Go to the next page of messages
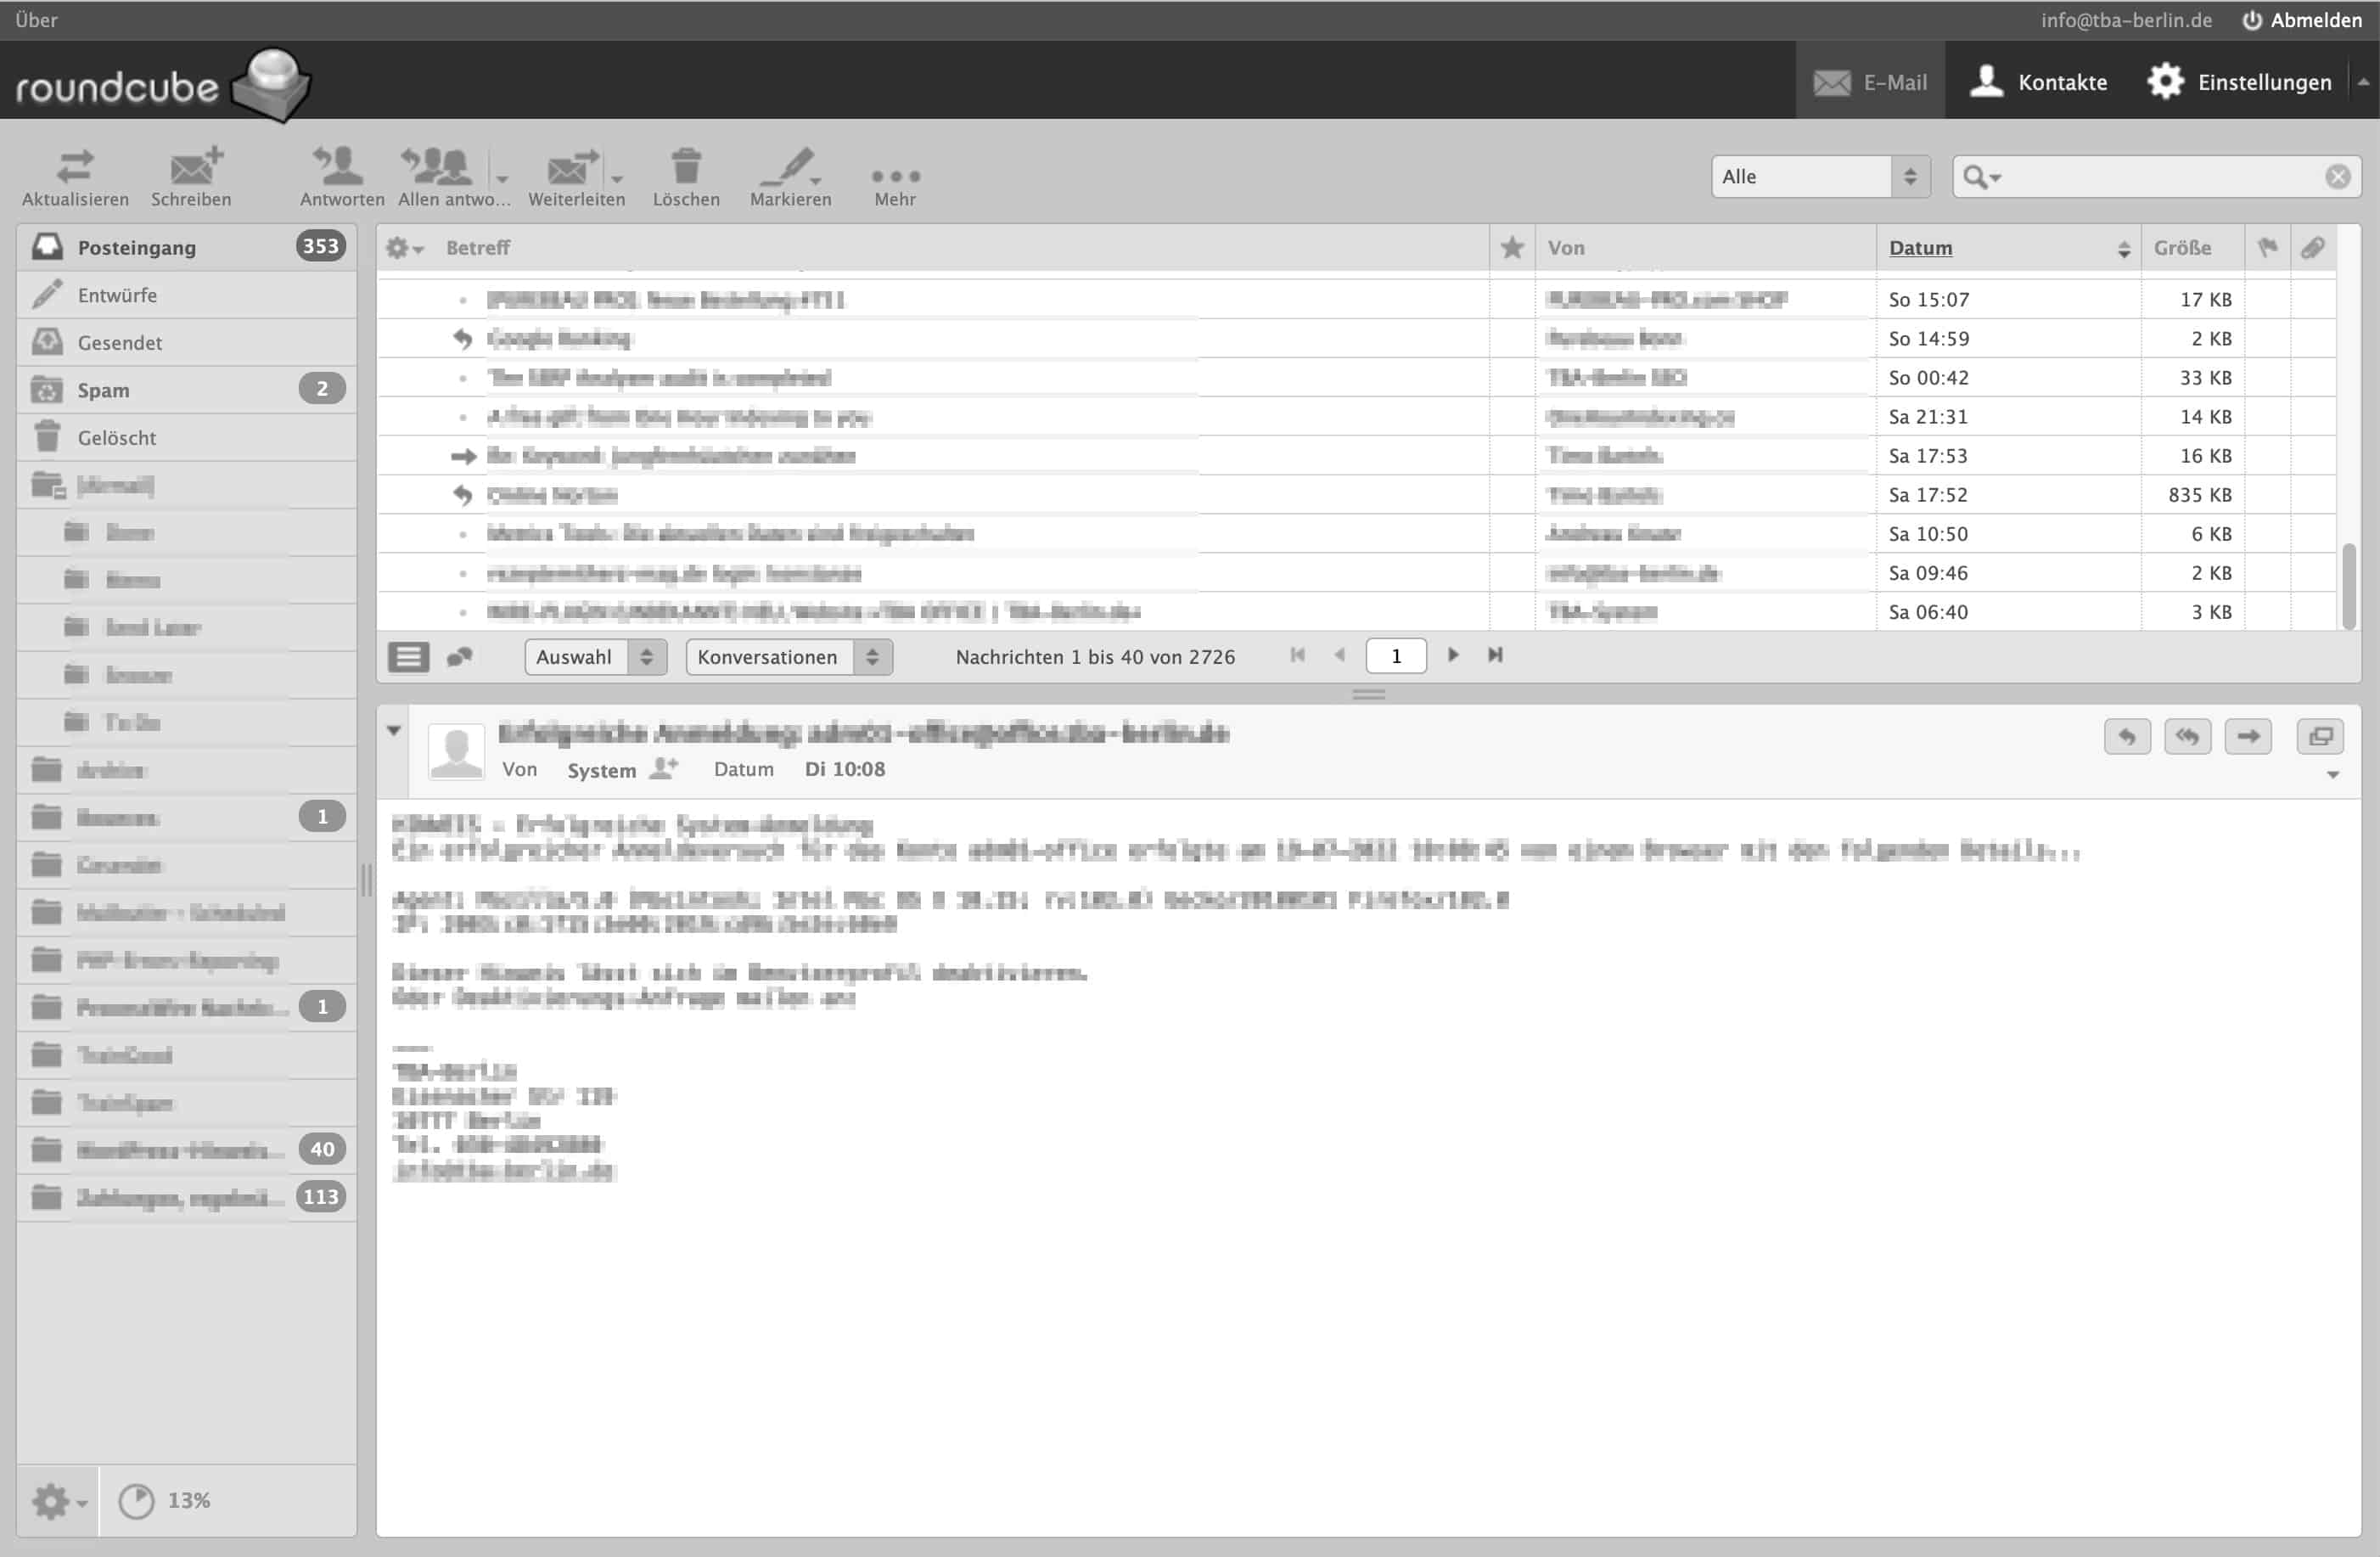Viewport: 2380px width, 1557px height. tap(1452, 655)
